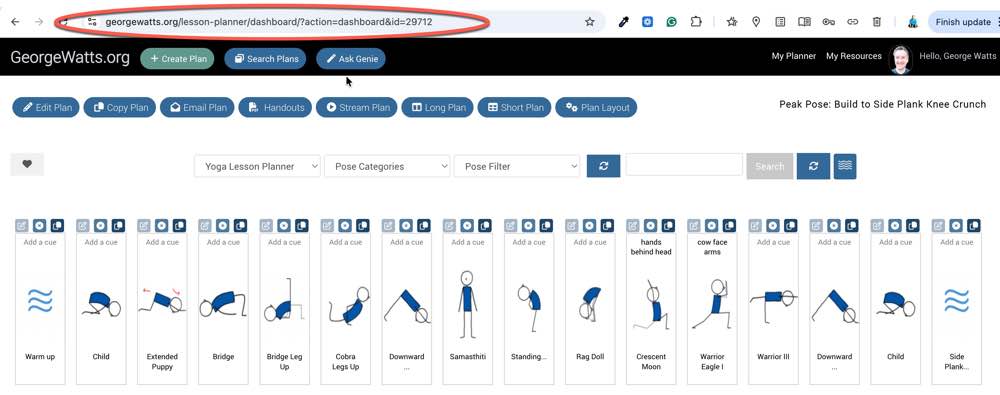
Task: Click the 'hands behind head' cue text
Action: click(651, 247)
